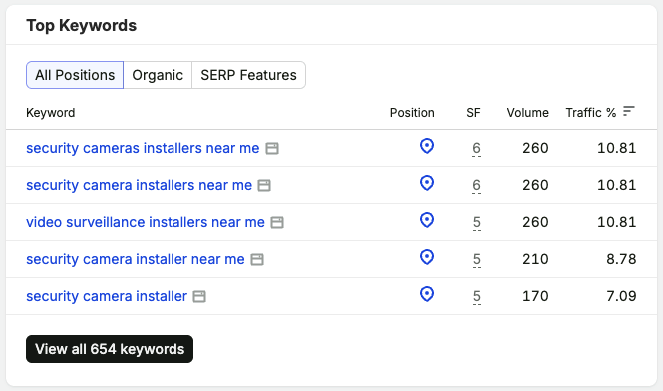
Task: Click the Top Keywords heading
Action: pos(82,25)
